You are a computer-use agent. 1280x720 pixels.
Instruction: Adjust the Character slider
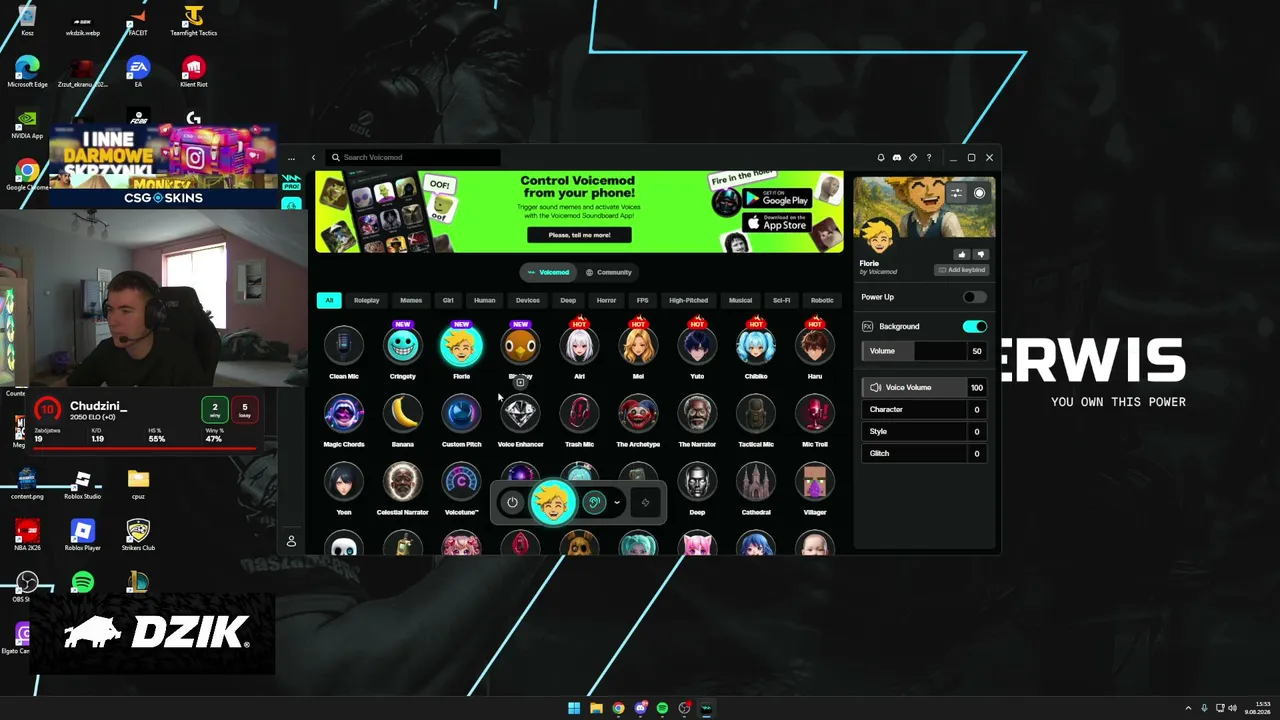click(925, 409)
